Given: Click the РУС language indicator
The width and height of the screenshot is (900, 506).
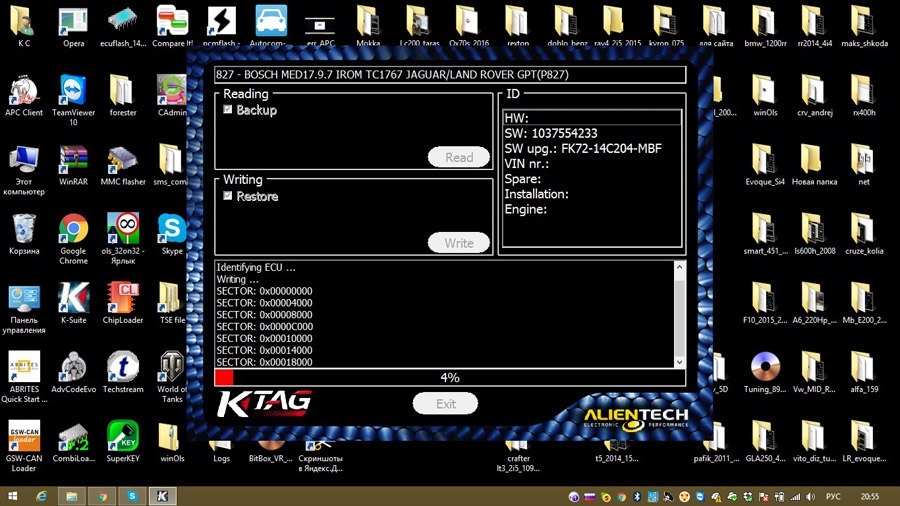Looking at the screenshot, I should pos(833,497).
